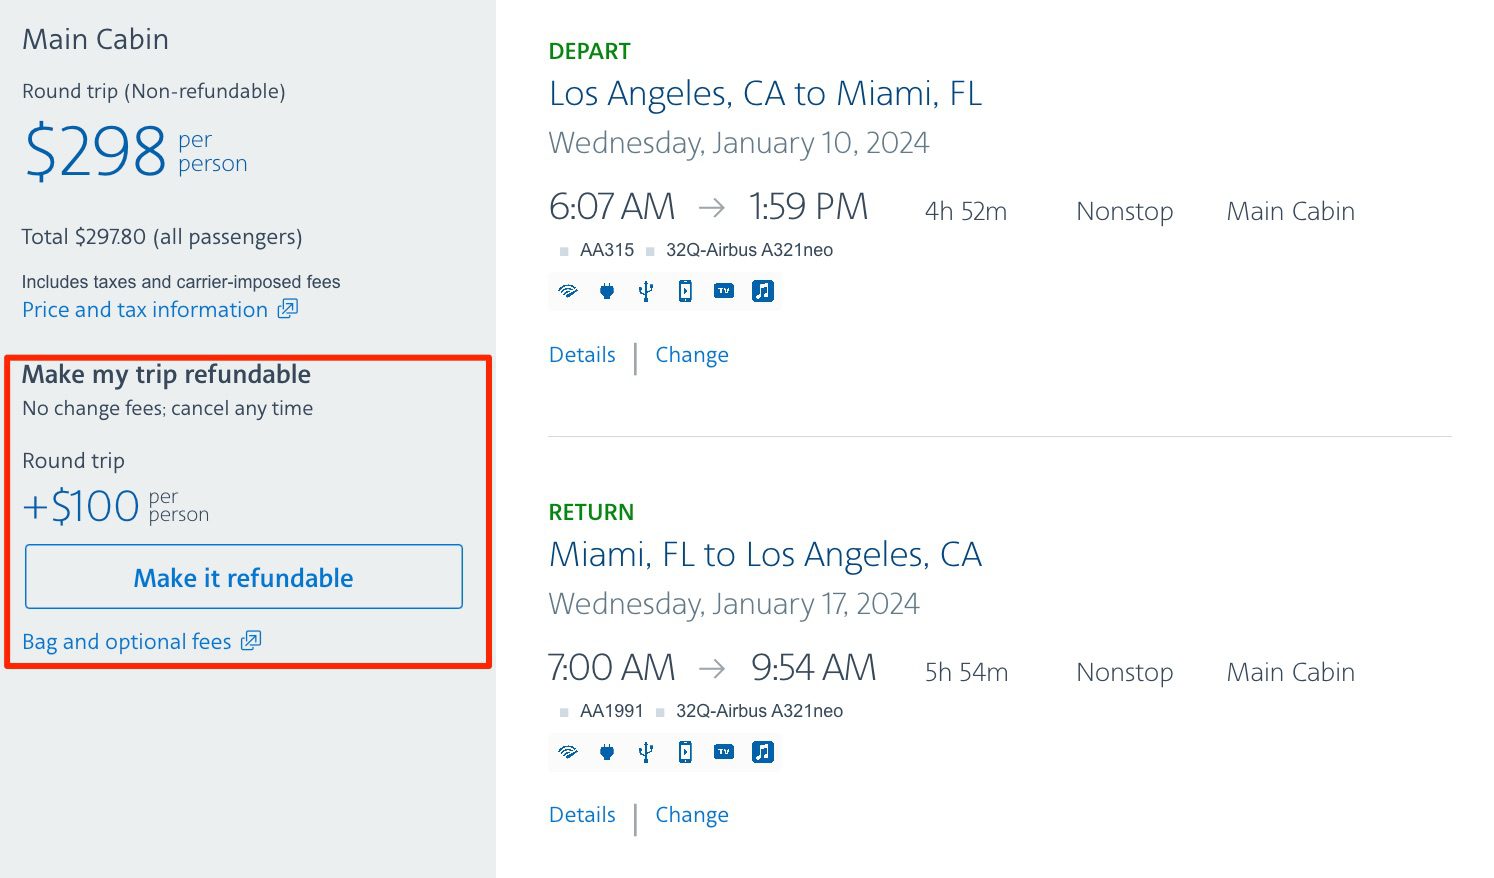
Task: Click the external link icon beside Bag and optional fees
Action: 251,641
